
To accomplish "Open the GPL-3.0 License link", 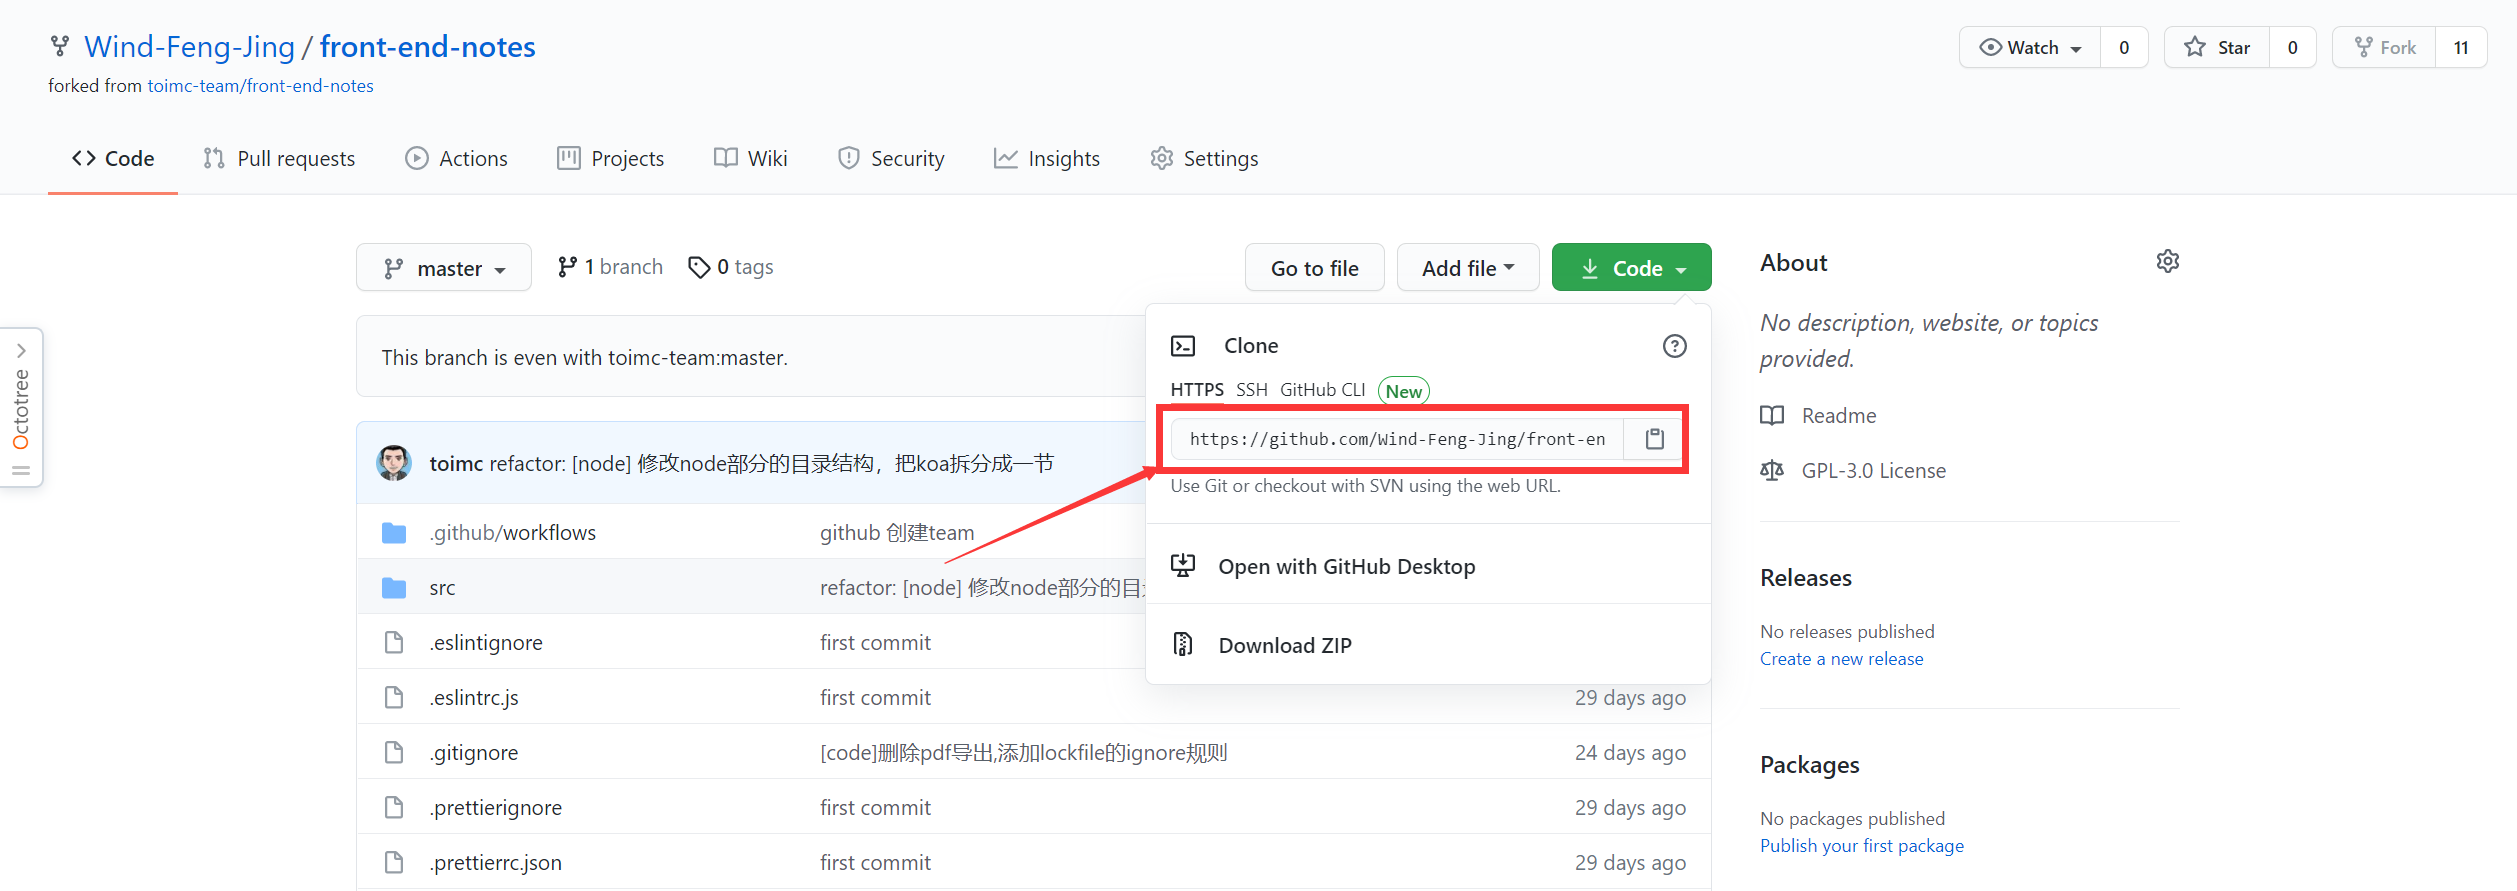I will [x=1873, y=471].
